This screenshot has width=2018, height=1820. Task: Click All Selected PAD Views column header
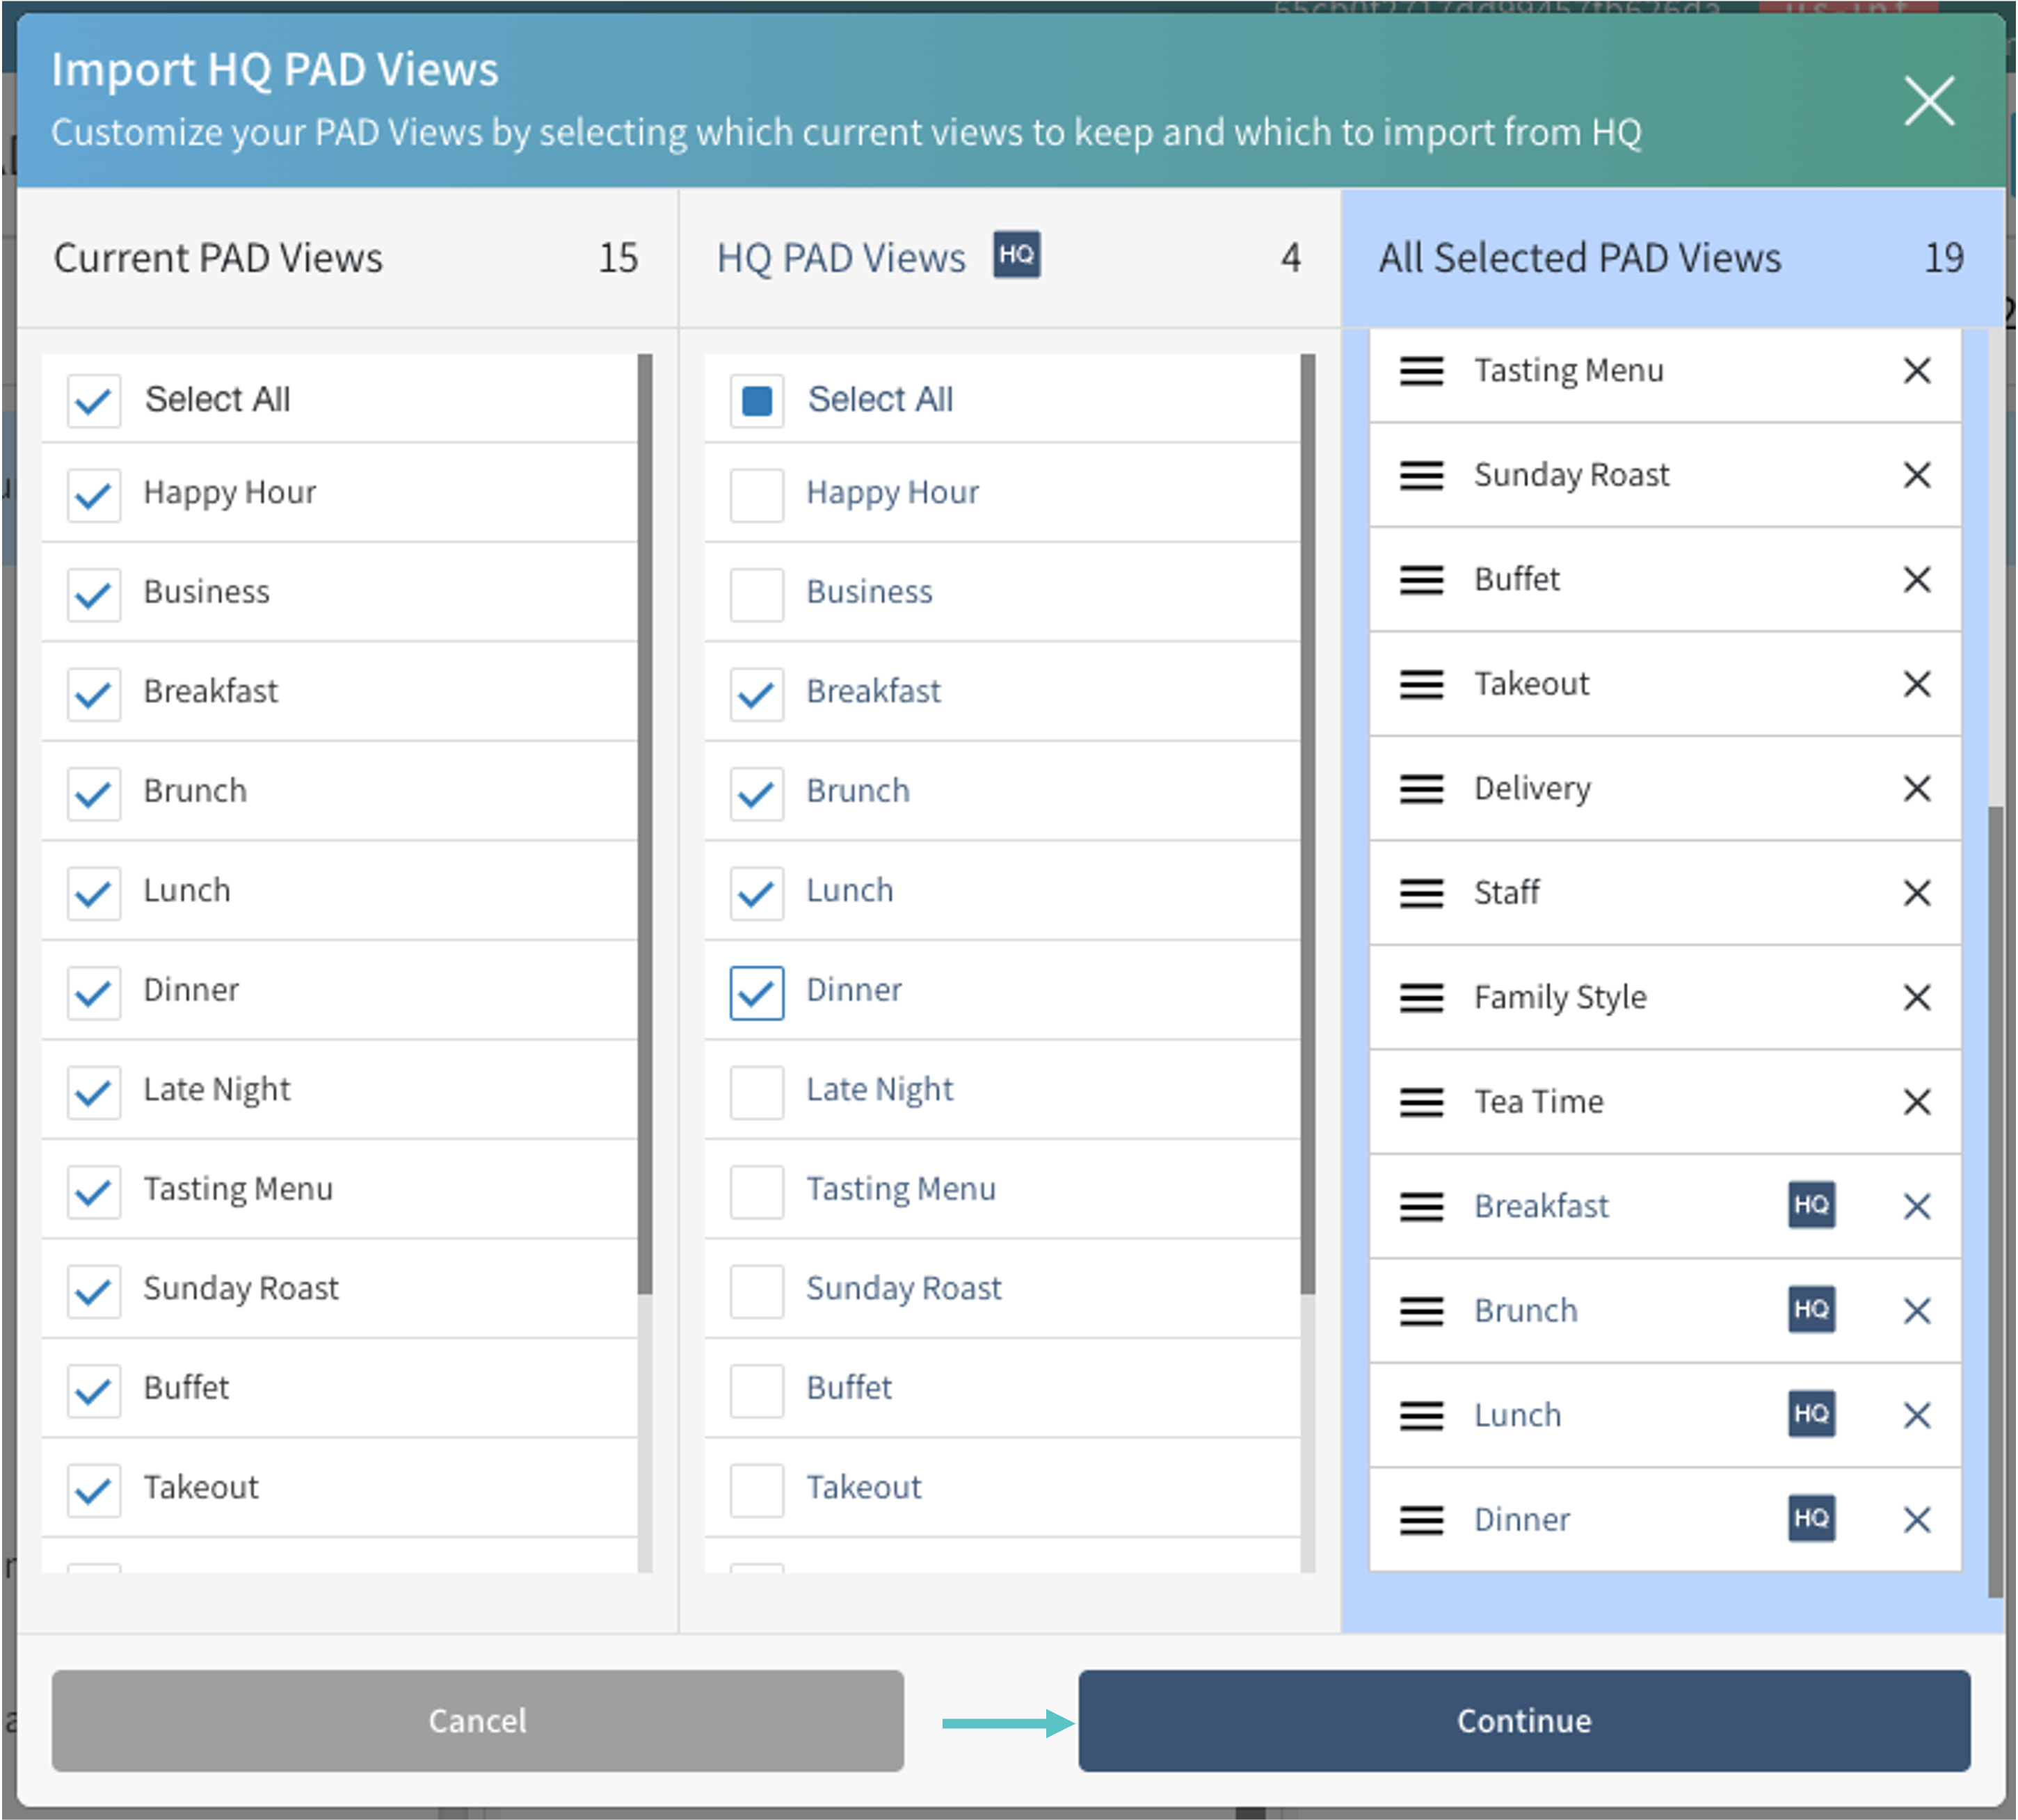pyautogui.click(x=1580, y=258)
